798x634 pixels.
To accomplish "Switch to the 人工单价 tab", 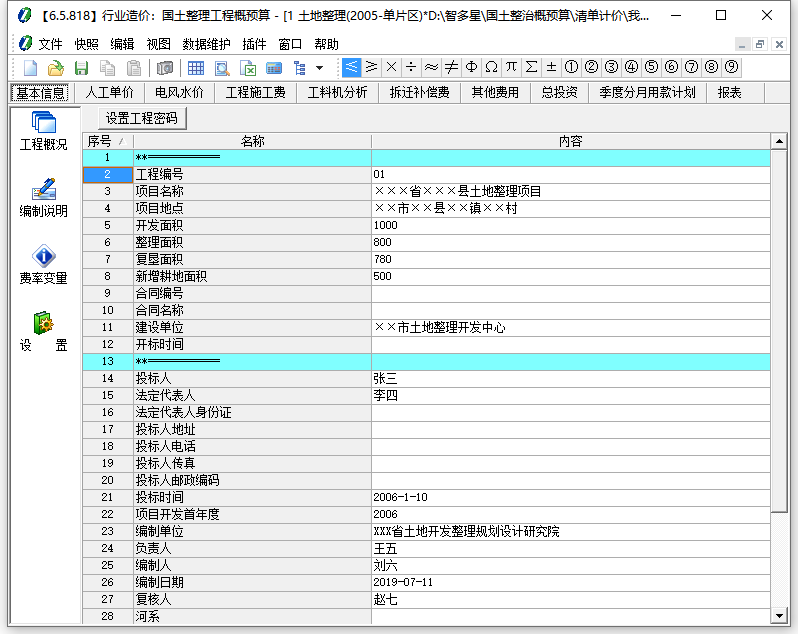I will click(x=109, y=92).
